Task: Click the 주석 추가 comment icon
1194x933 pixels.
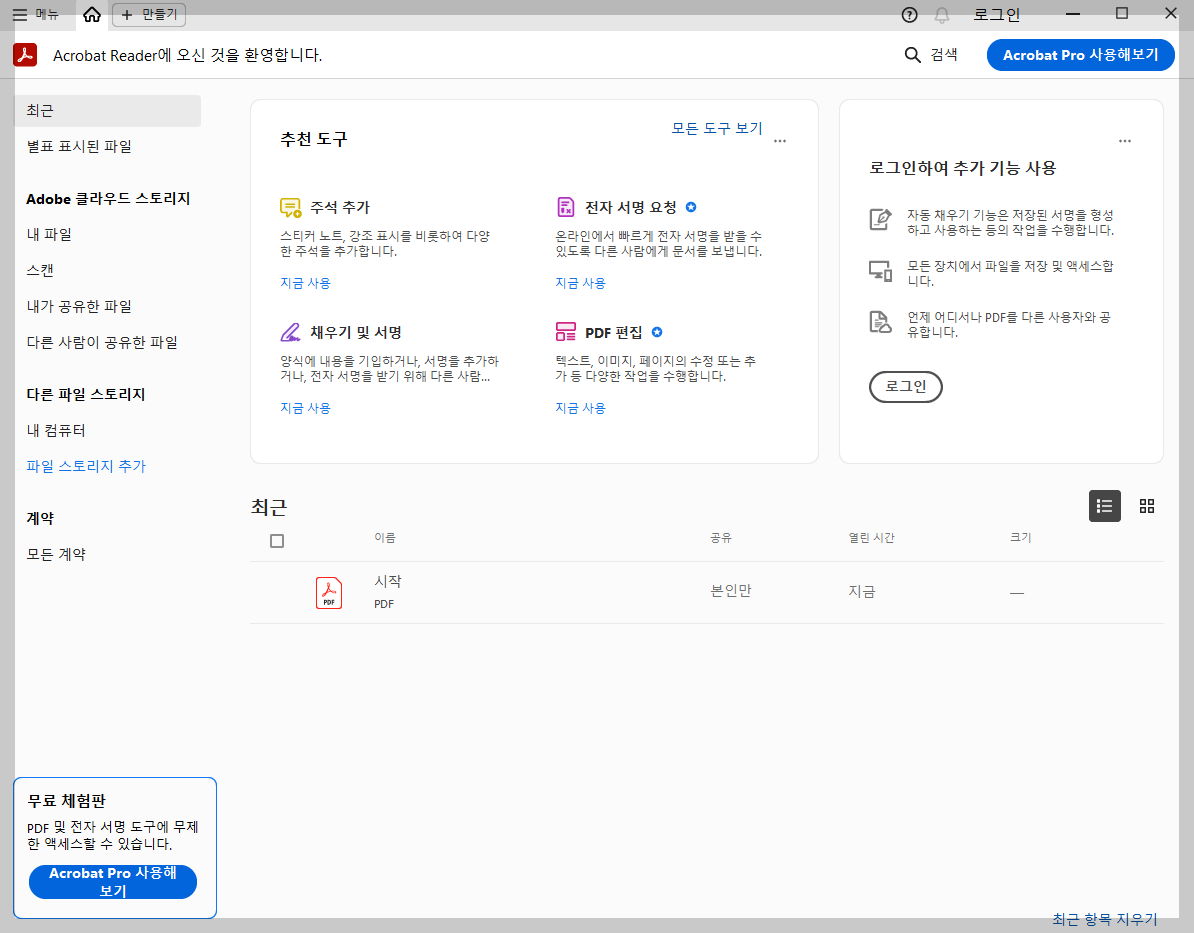Action: click(x=290, y=207)
